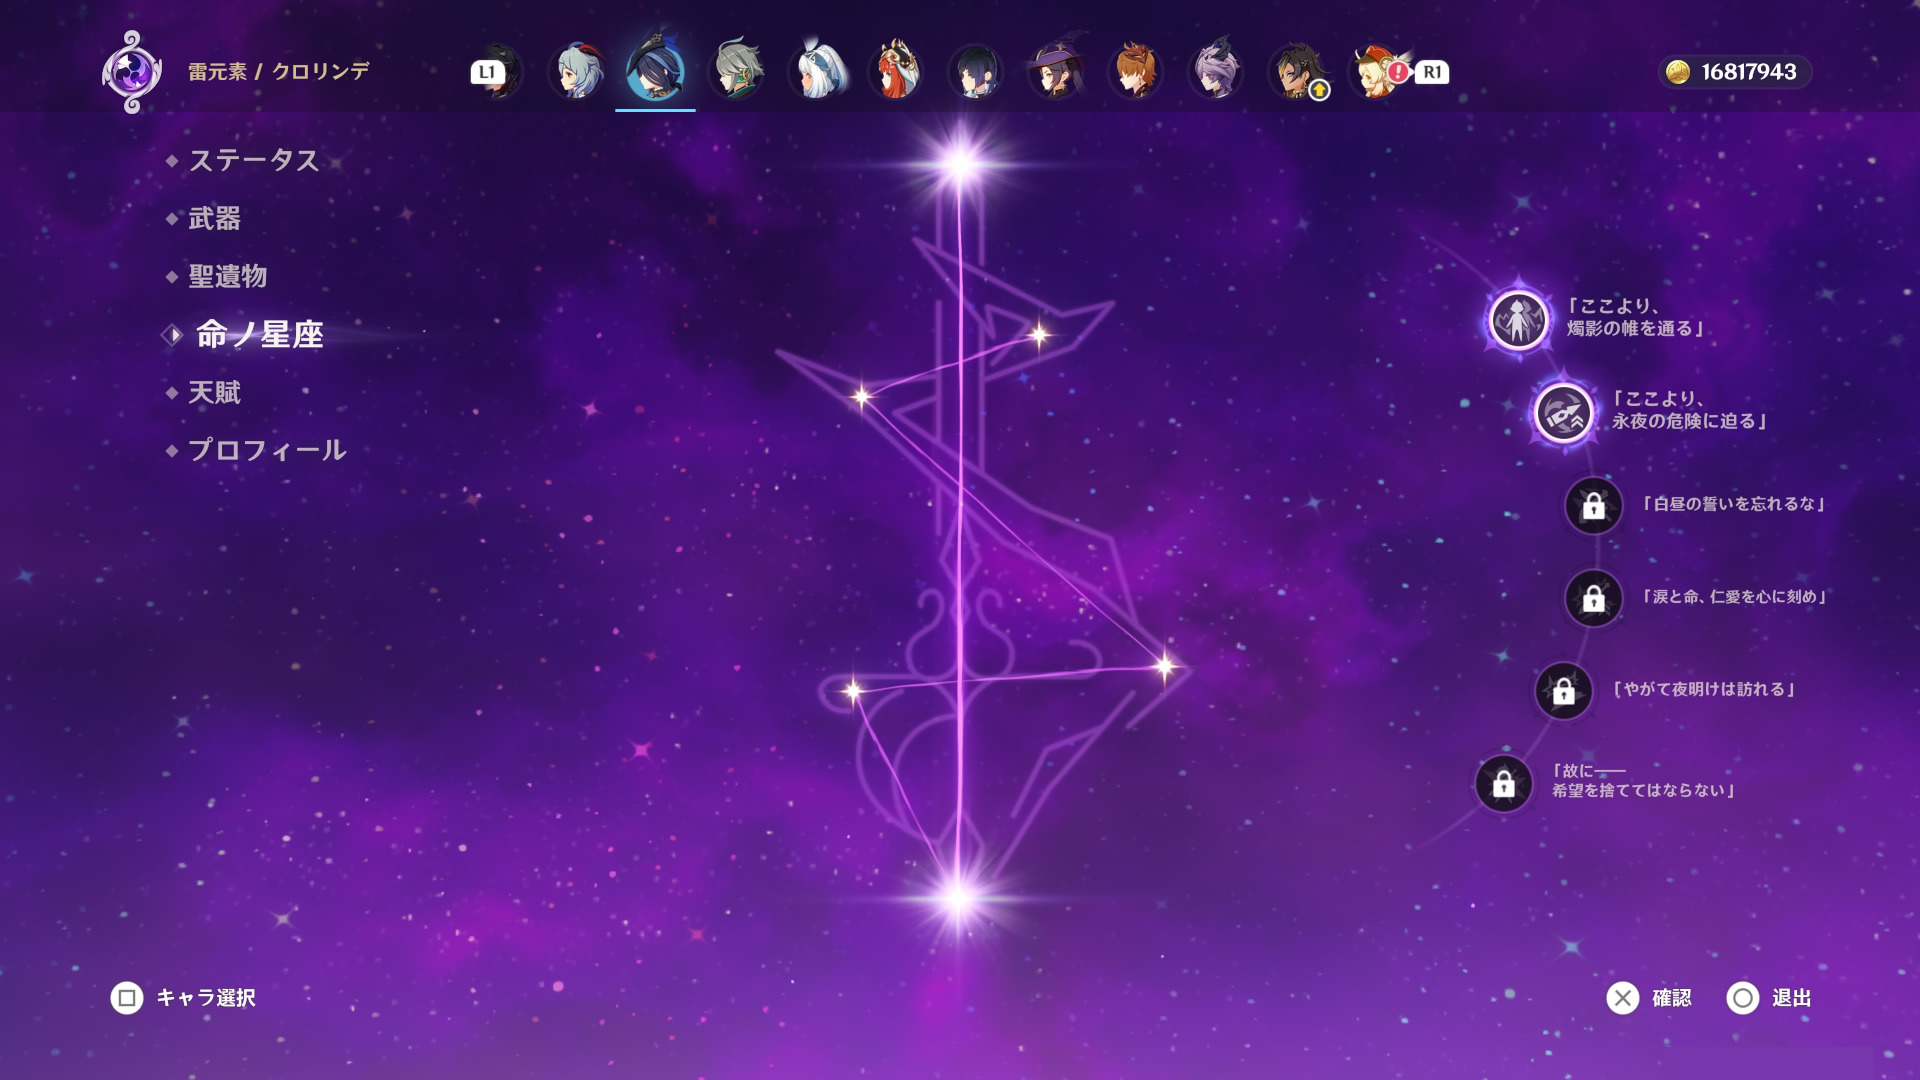This screenshot has width=1920, height=1080.
Task: Select short dark-haired portrait right of Nilou
Action: [976, 71]
